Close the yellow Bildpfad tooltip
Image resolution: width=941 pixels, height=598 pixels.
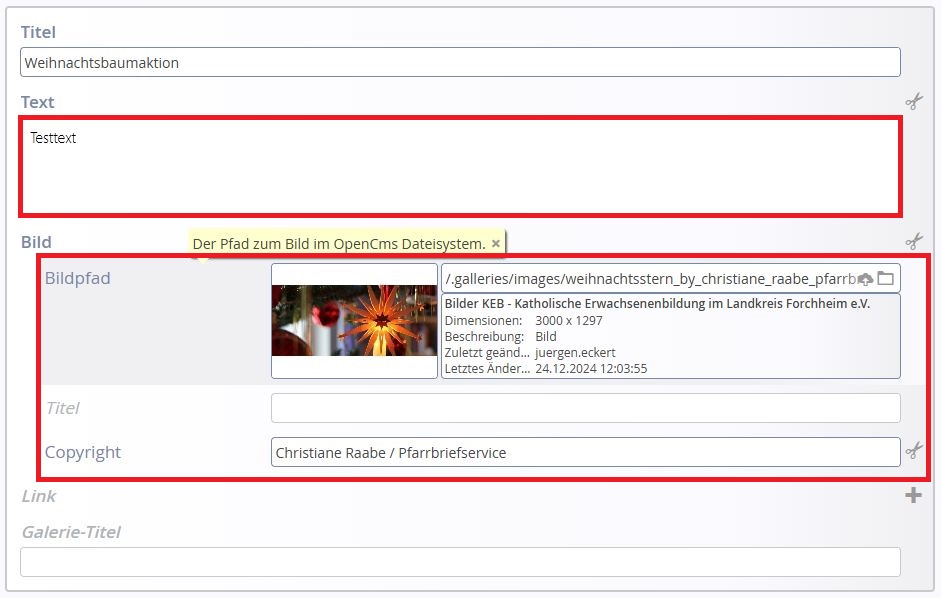pyautogui.click(x=496, y=243)
